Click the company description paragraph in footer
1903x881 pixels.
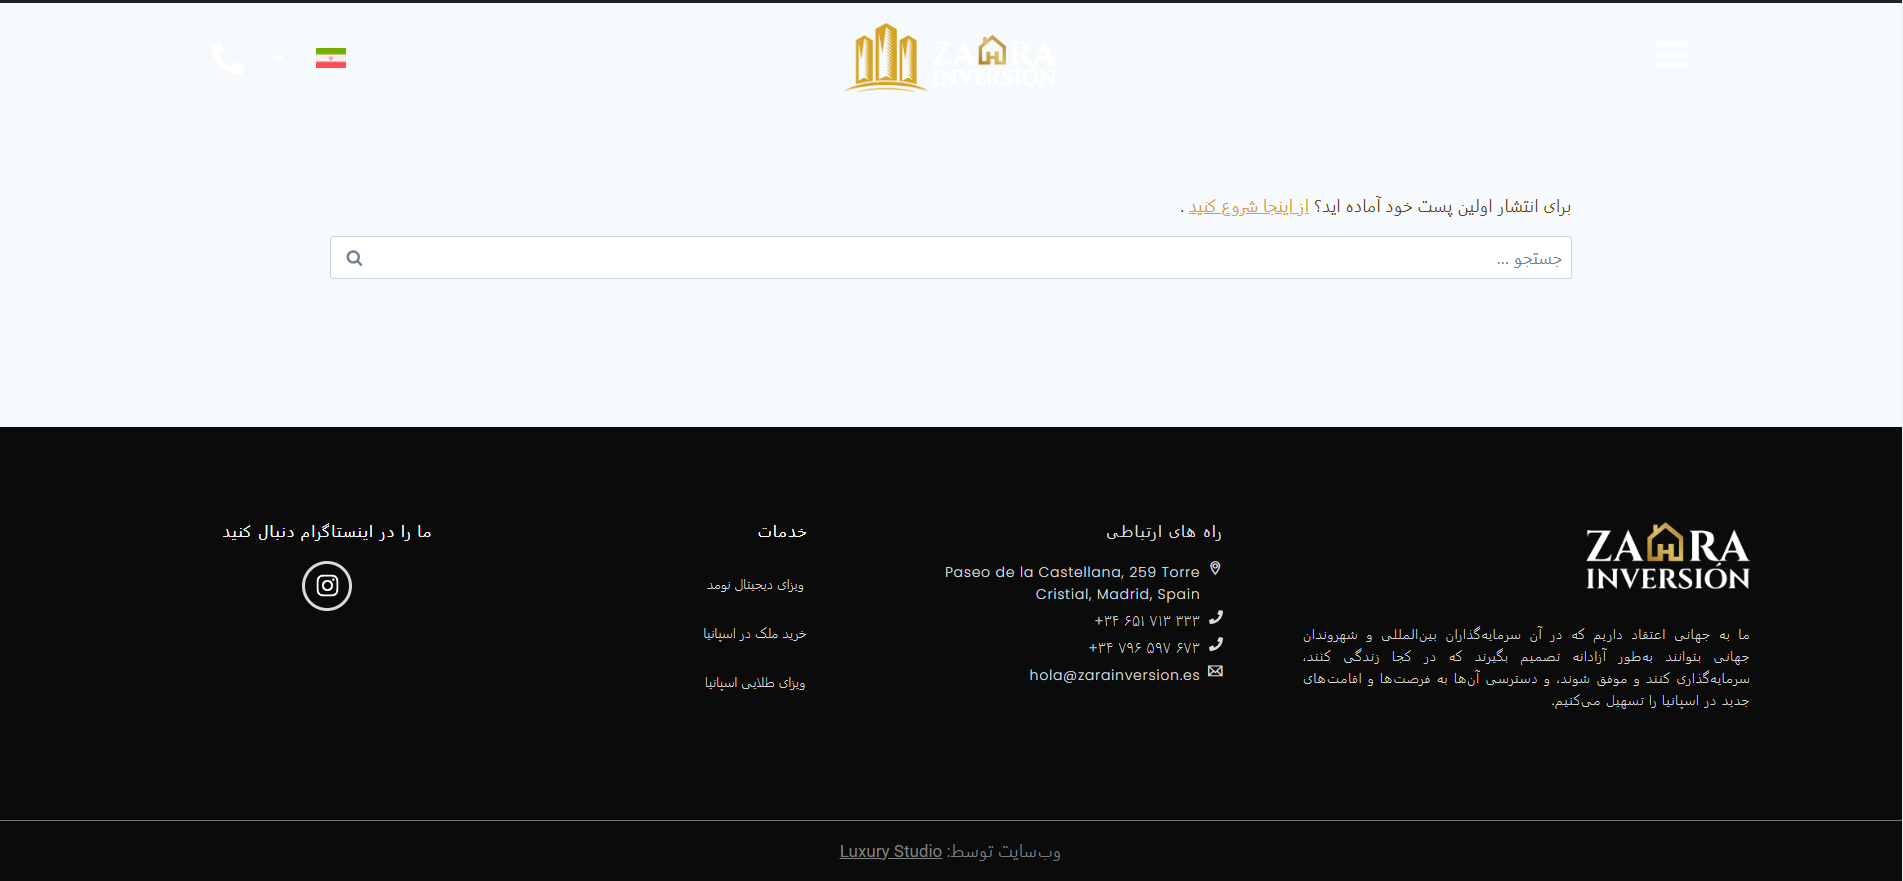pyautogui.click(x=1526, y=668)
